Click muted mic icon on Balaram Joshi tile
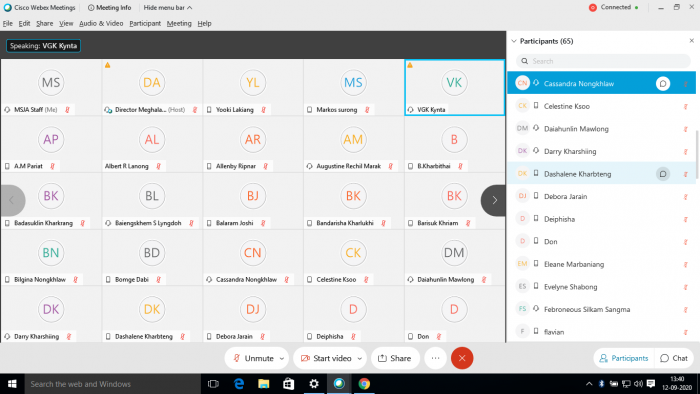700x394 pixels. tap(263, 223)
